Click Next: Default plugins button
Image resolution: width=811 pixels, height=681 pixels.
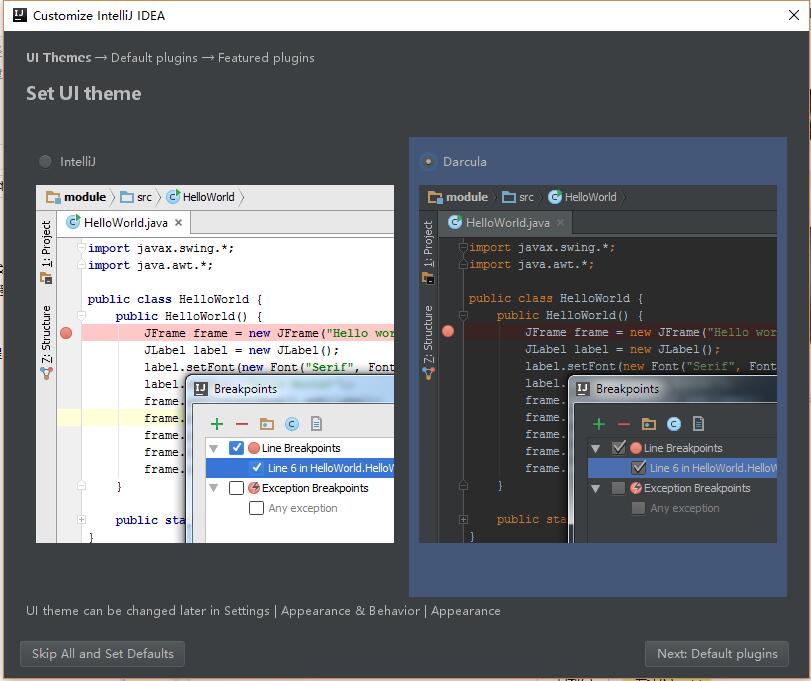click(717, 654)
